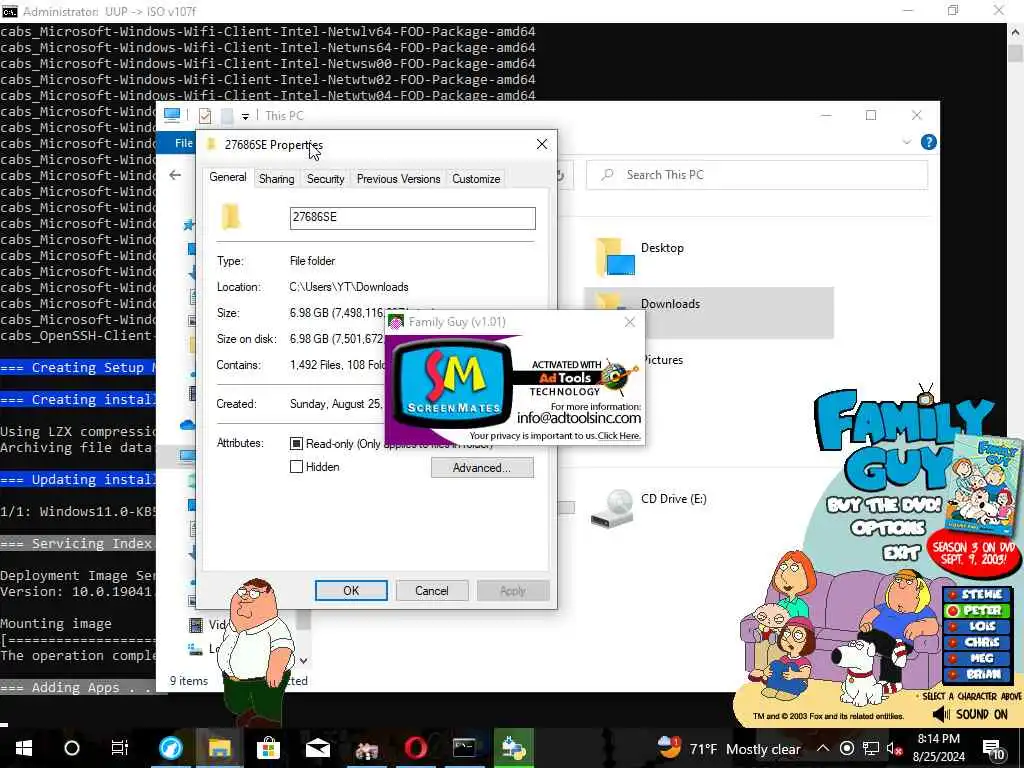
Task: Click Exit in the Family Guy panel
Action: [x=901, y=553]
